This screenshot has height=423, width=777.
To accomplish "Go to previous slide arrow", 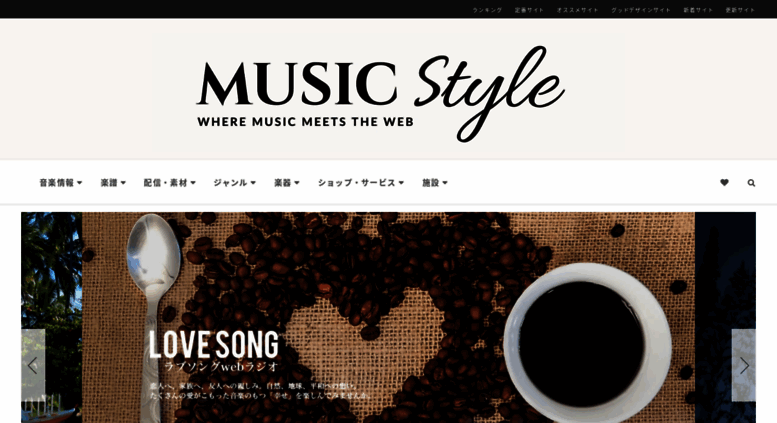I will [x=33, y=366].
